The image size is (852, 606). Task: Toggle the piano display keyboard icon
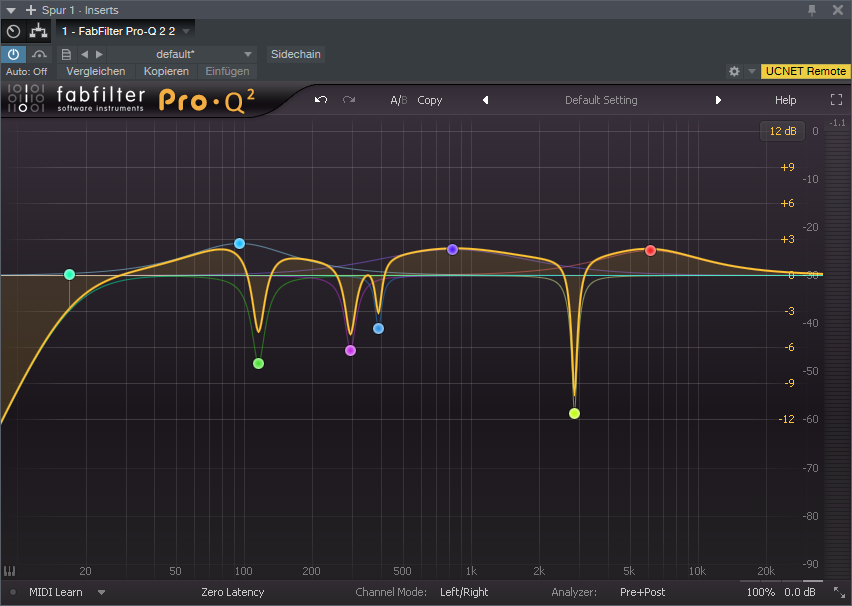(10, 571)
